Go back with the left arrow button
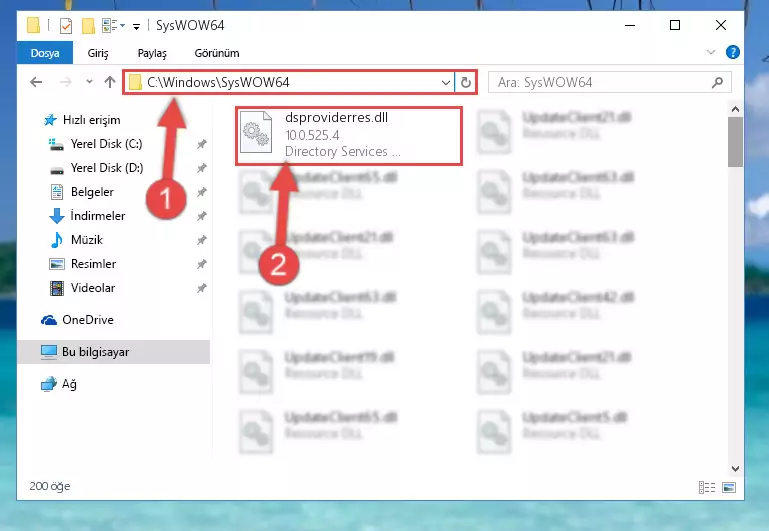Screen dimensions: 769x531 (x=36, y=82)
